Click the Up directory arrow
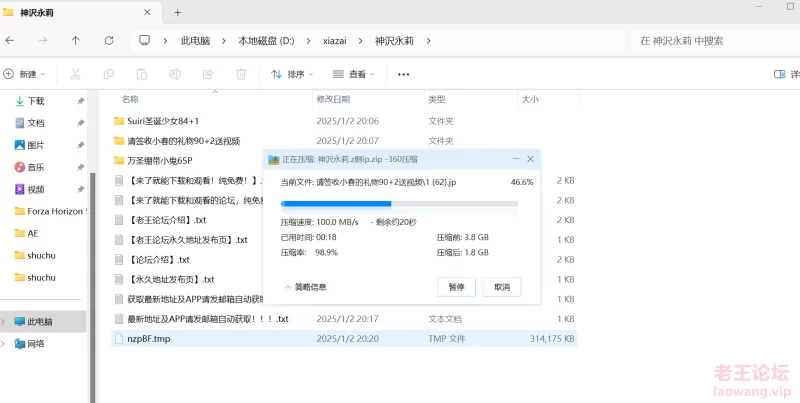 coord(76,41)
